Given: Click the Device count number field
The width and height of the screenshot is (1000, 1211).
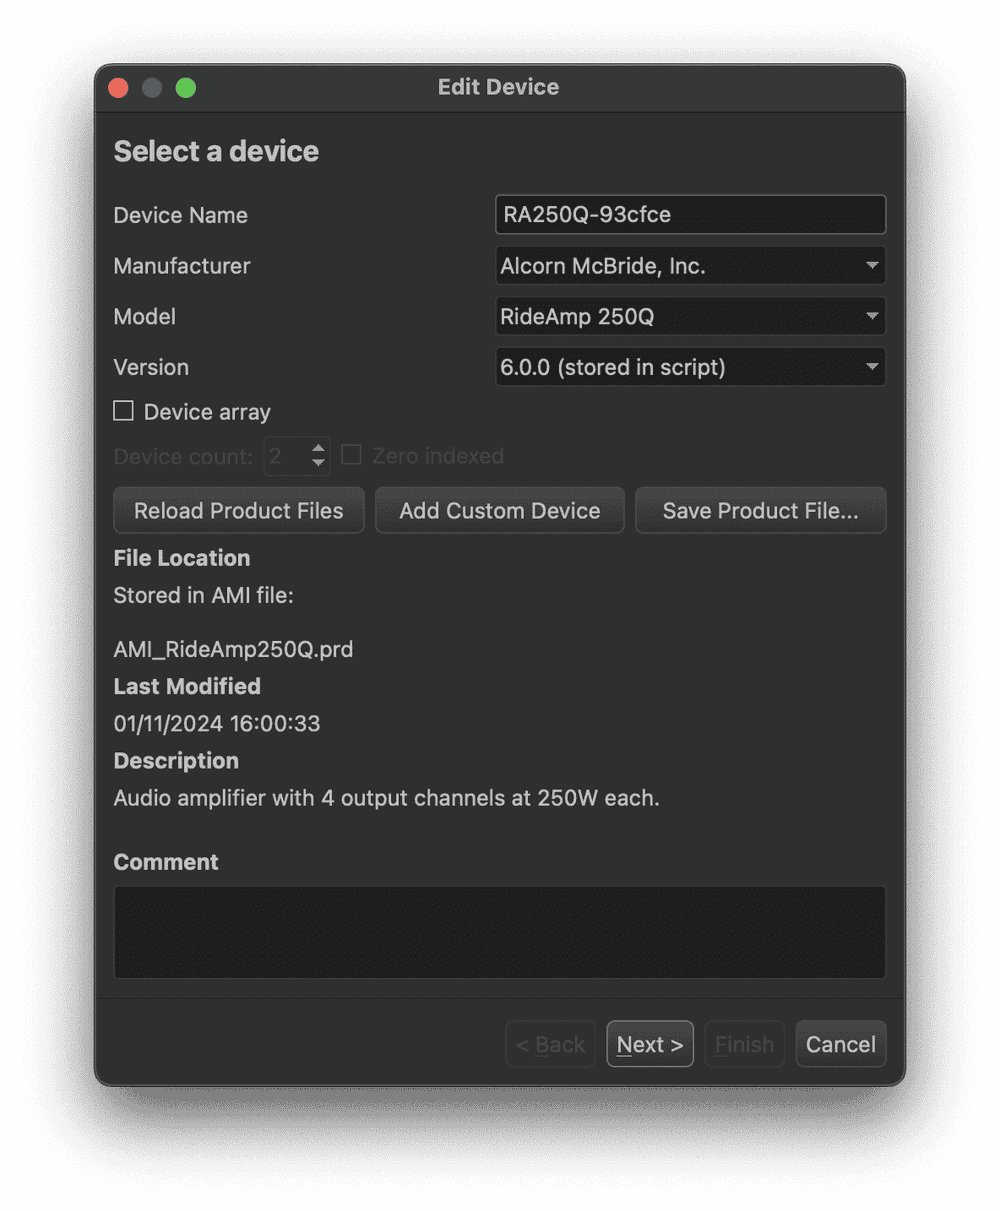Looking at the screenshot, I should (286, 457).
